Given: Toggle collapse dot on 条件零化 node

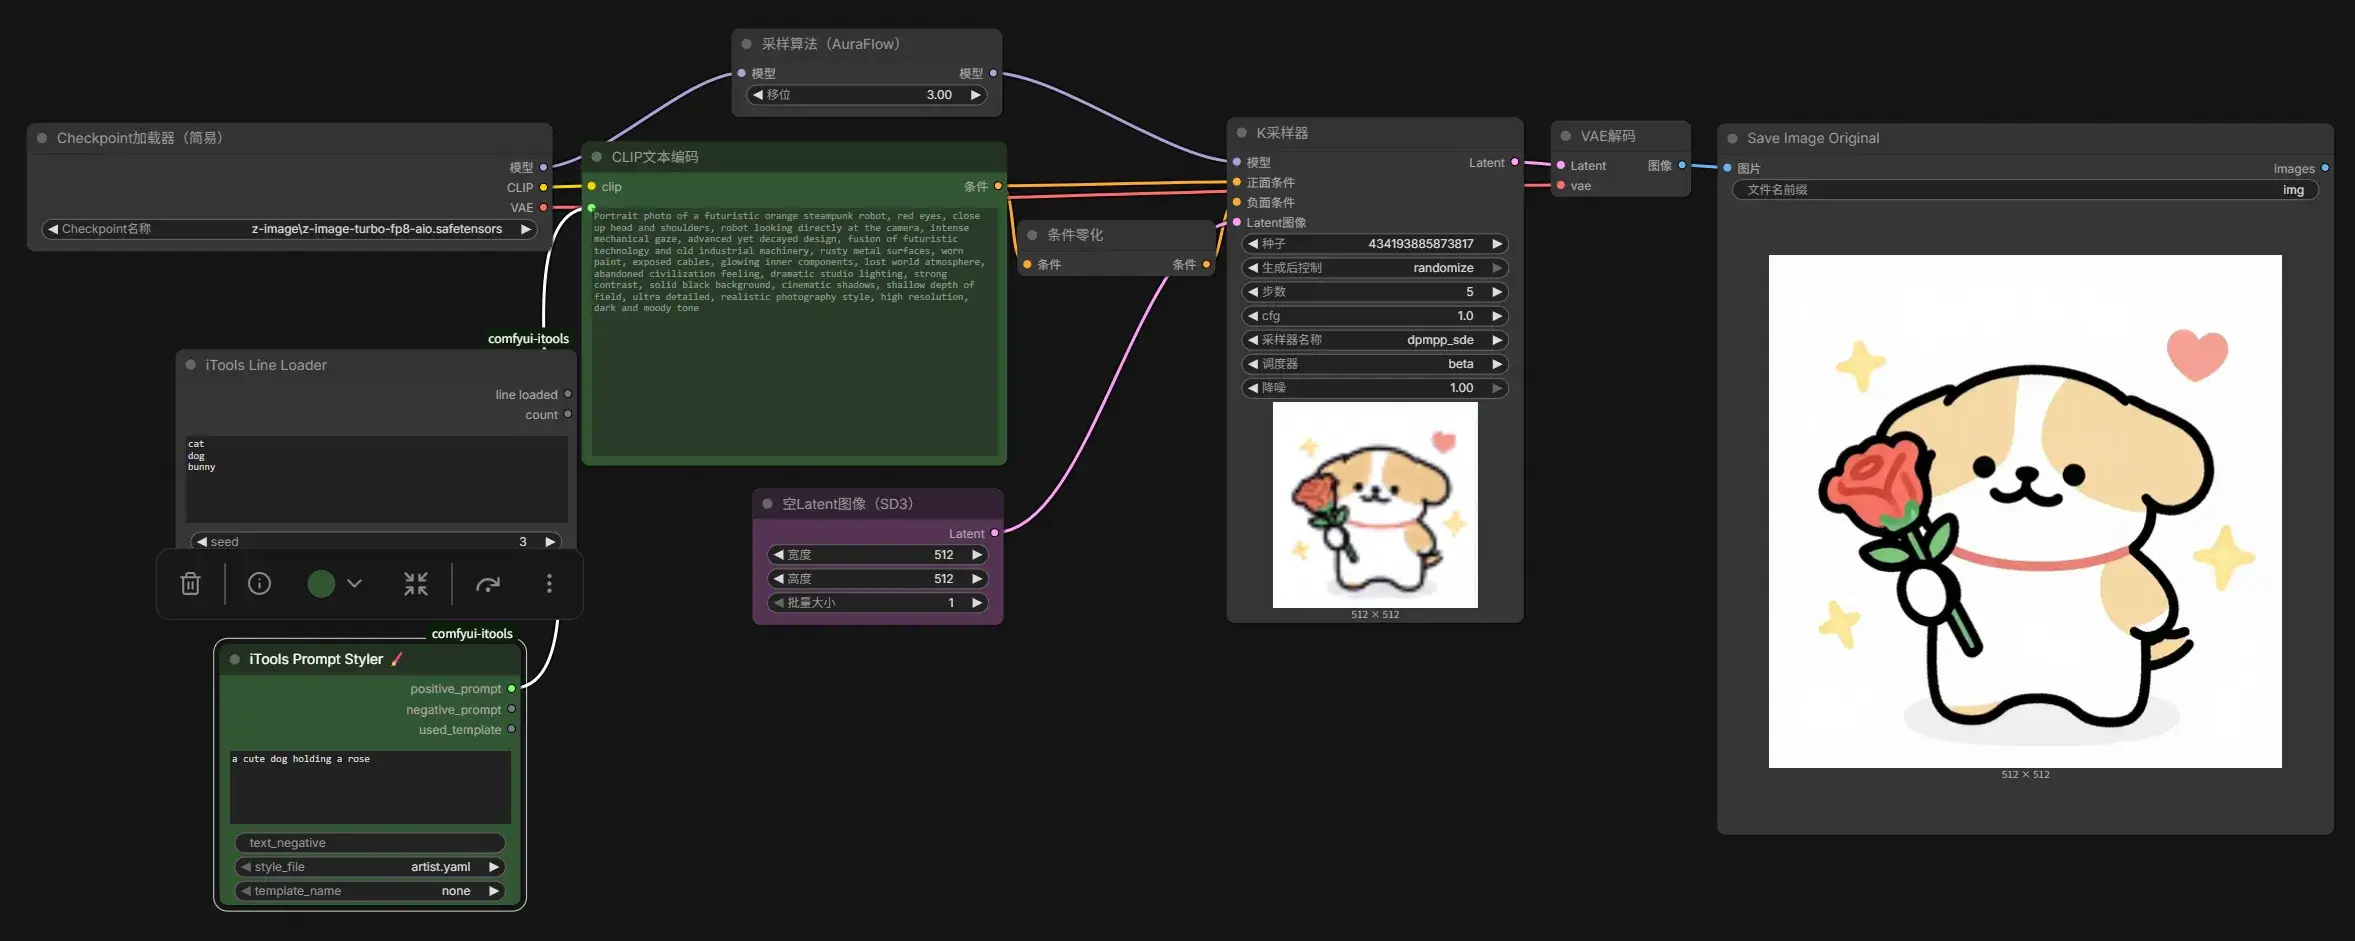Looking at the screenshot, I should click(x=1033, y=235).
